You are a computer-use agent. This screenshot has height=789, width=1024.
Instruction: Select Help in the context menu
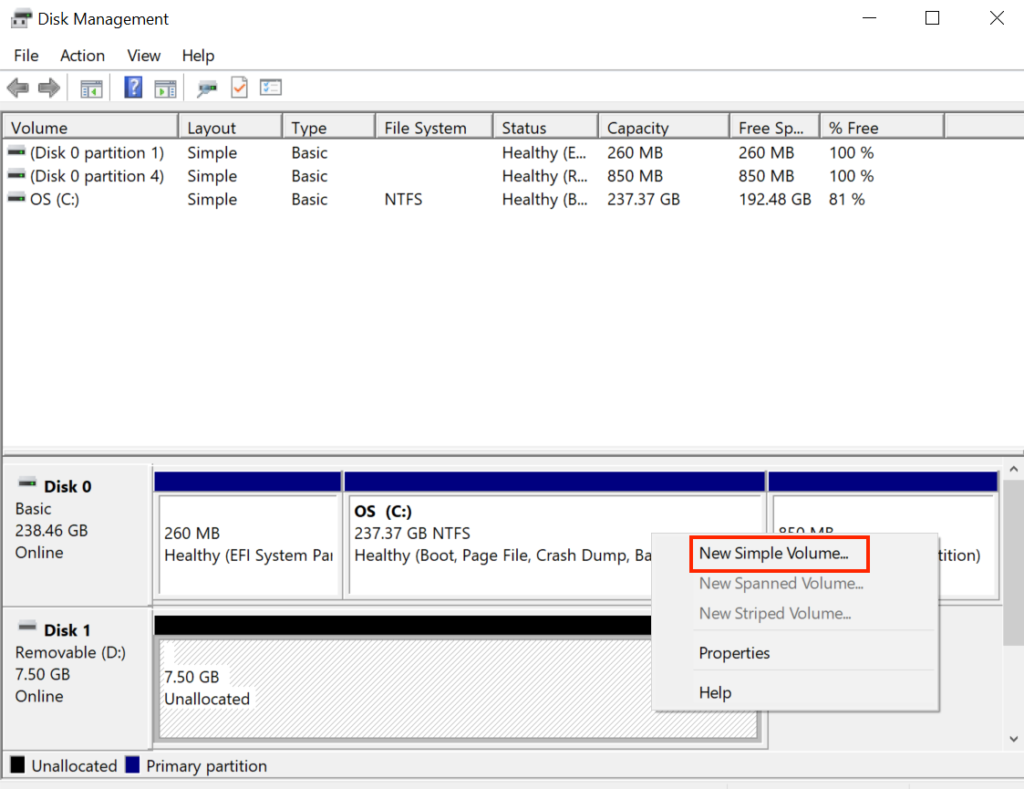(x=715, y=693)
